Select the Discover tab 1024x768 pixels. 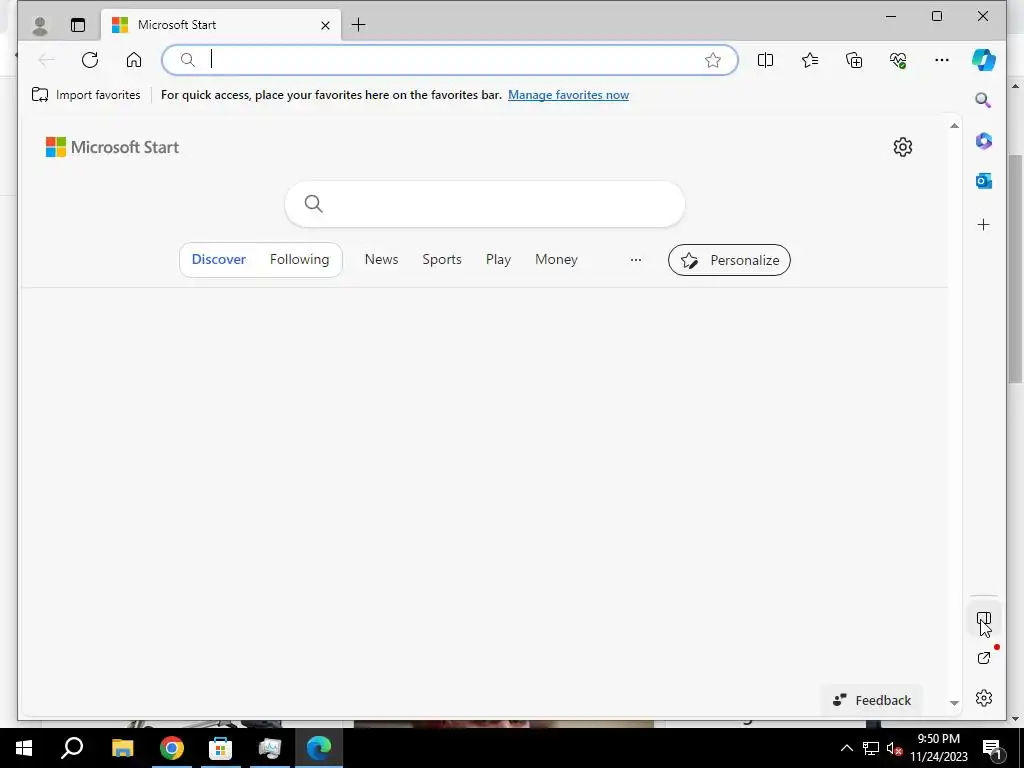click(x=219, y=259)
